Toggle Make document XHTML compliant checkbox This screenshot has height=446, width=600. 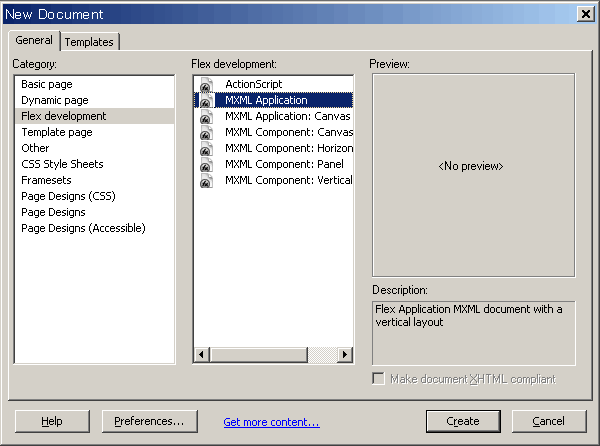[x=378, y=379]
